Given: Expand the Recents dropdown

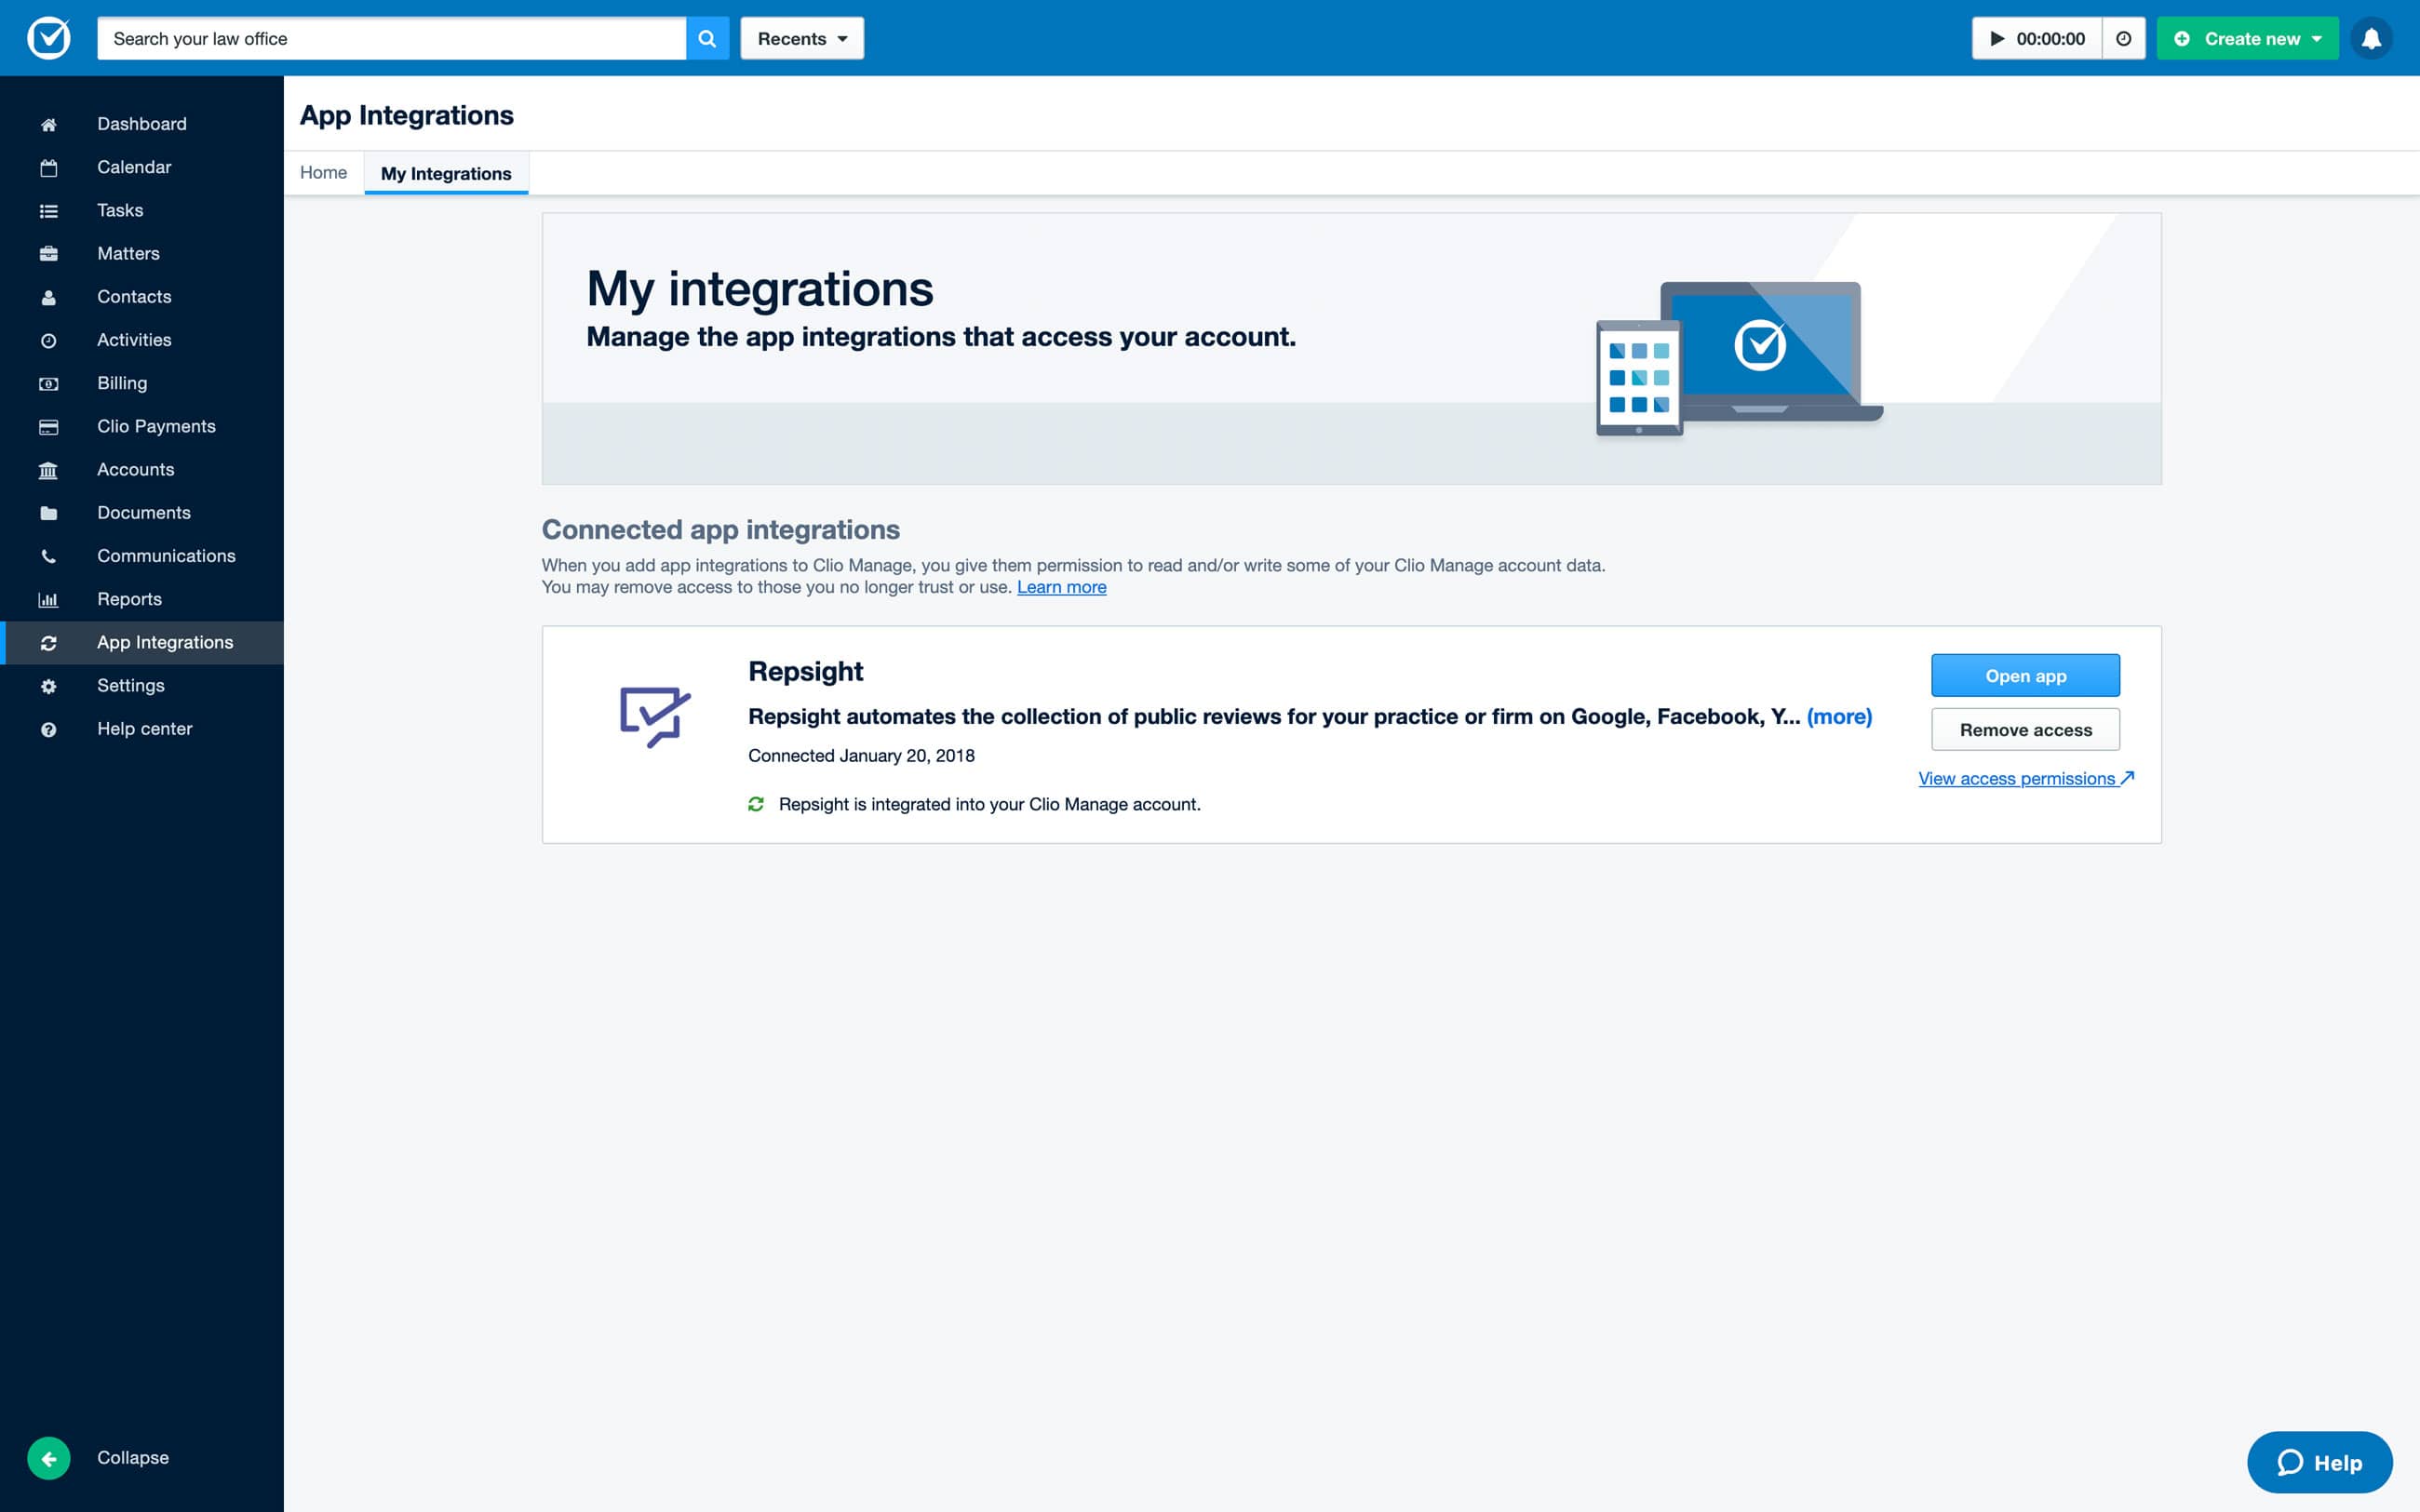Looking at the screenshot, I should tap(802, 38).
